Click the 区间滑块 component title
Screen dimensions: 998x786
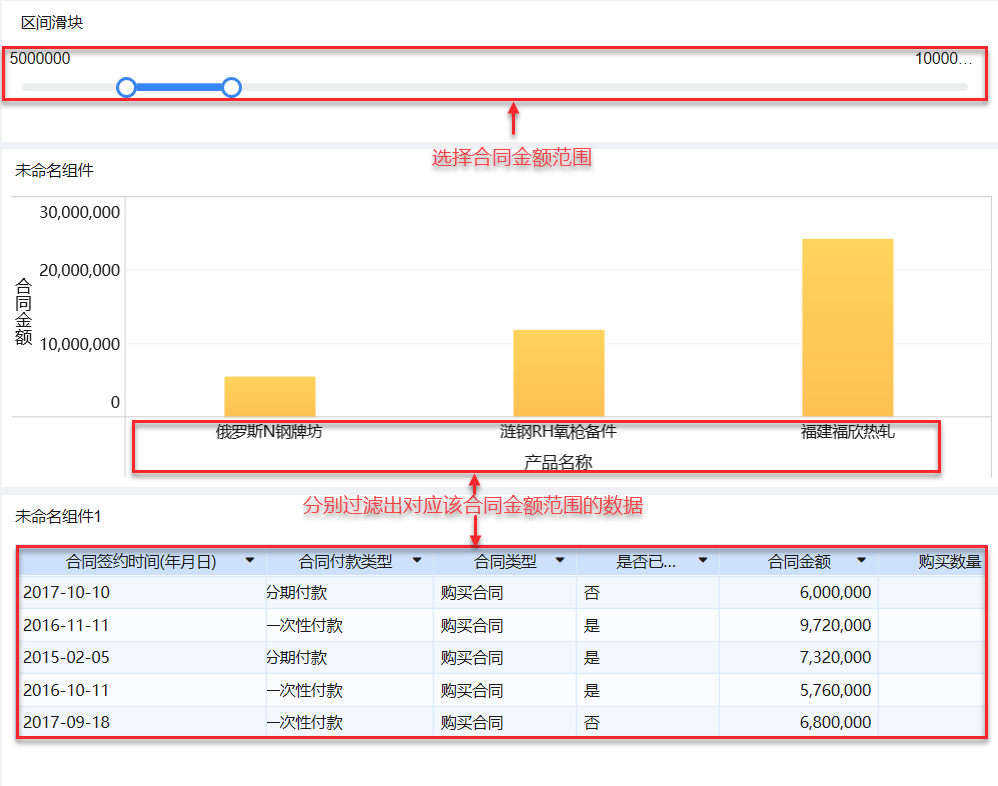click(52, 23)
